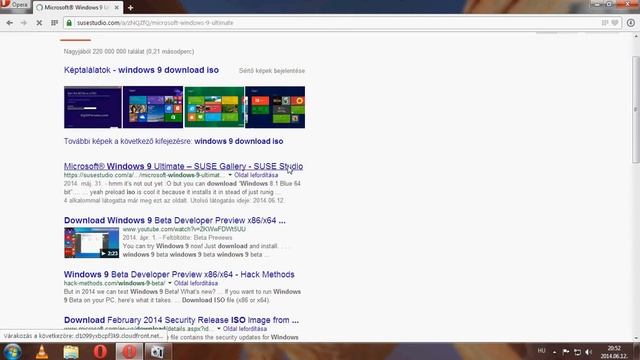This screenshot has width=640, height=360.
Task: Click Sértő képek bejelentése link
Action: pyautogui.click(x=272, y=71)
